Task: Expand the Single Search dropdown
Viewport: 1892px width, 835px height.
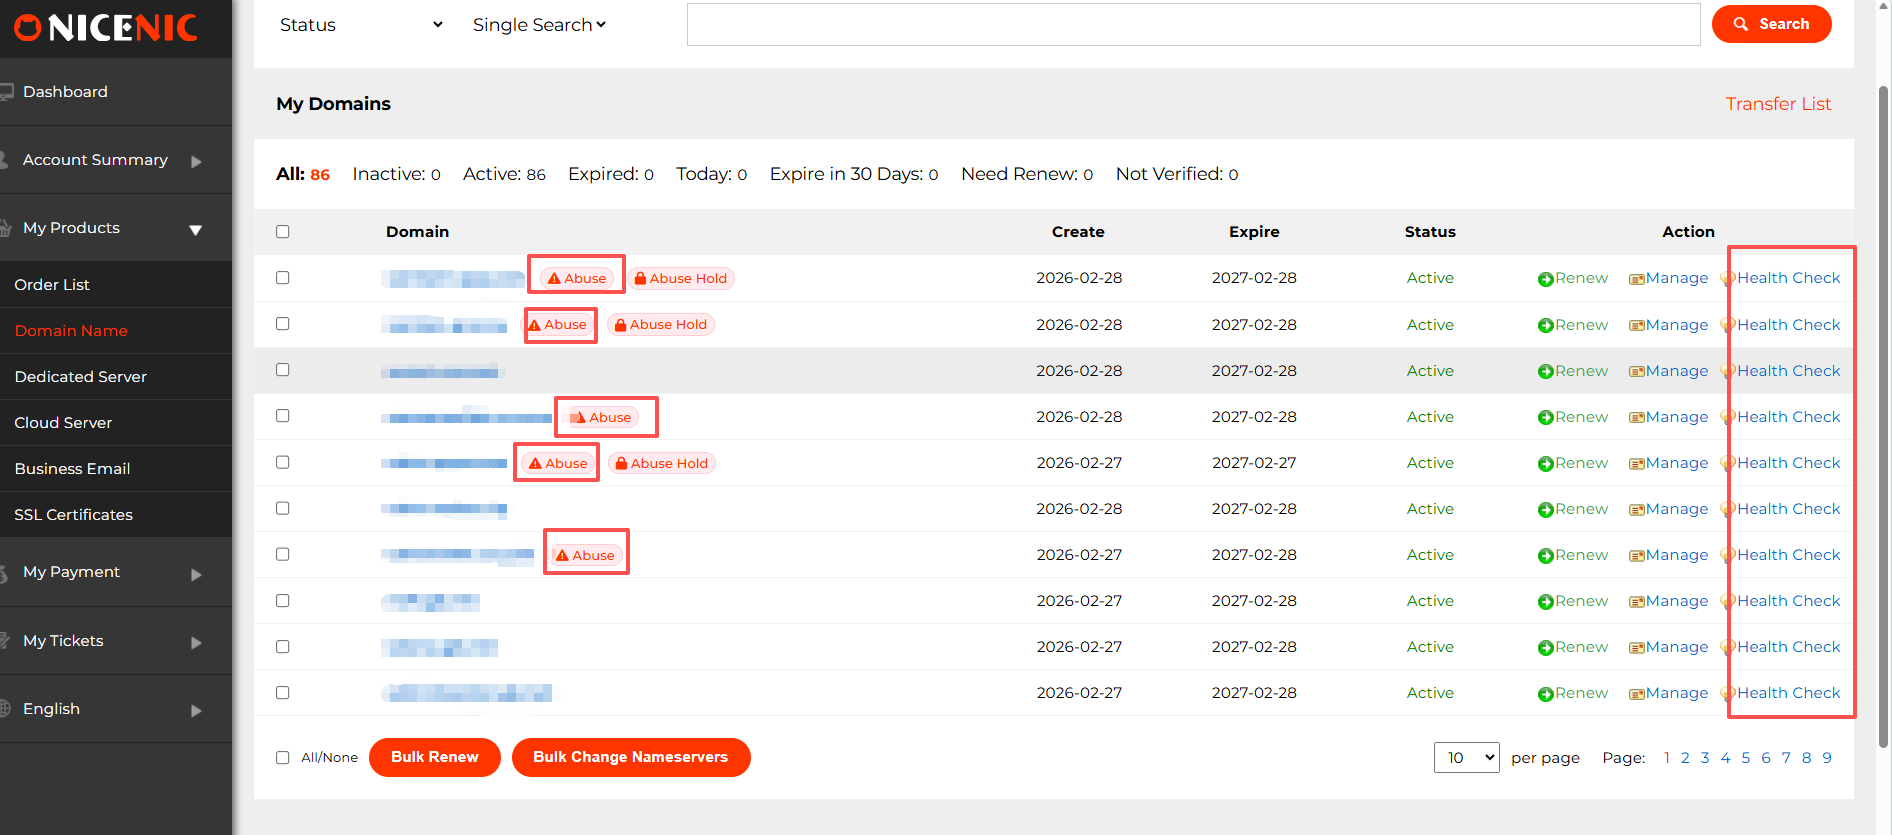Action: 539,25
